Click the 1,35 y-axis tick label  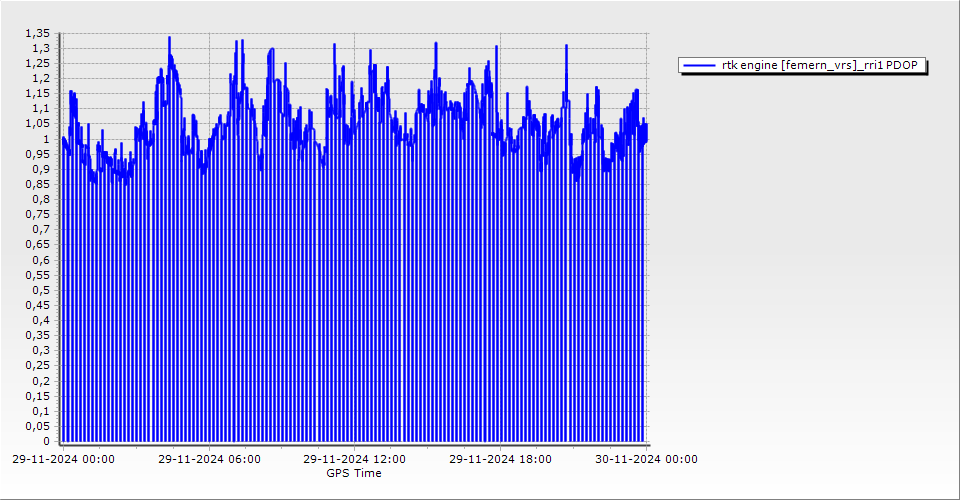point(38,33)
